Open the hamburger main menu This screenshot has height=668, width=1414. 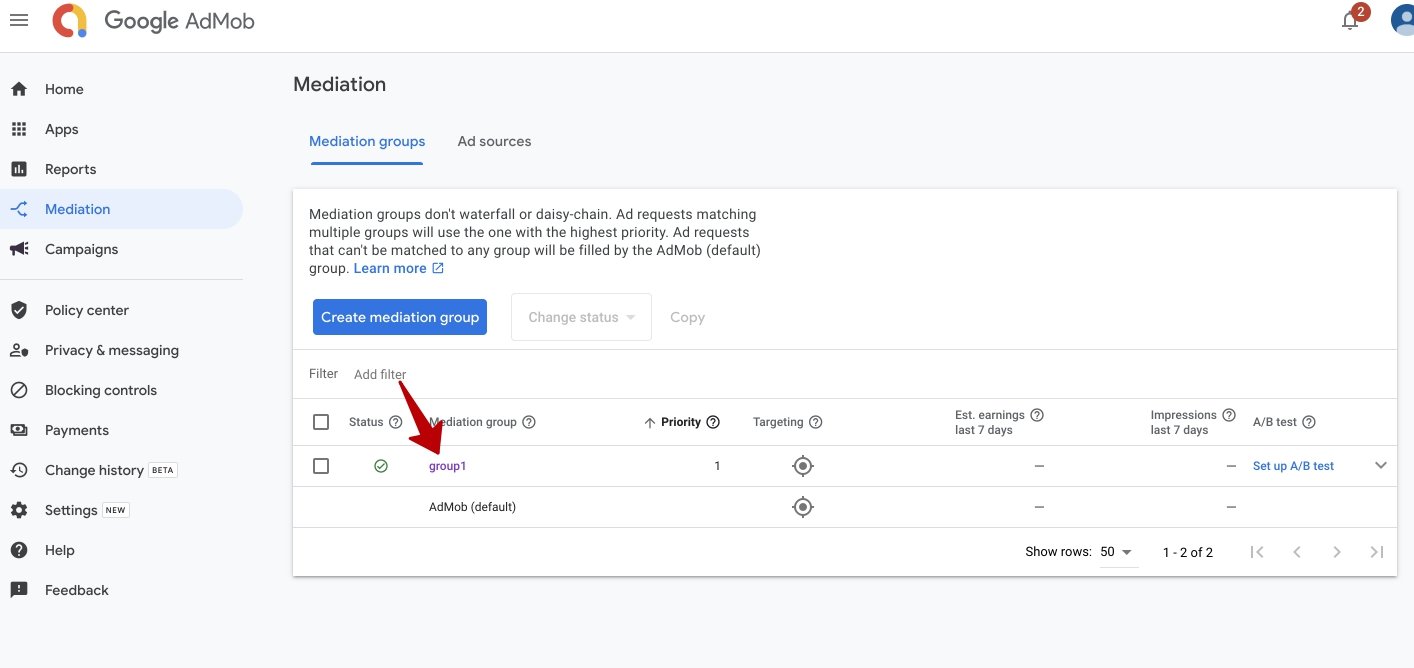click(19, 21)
